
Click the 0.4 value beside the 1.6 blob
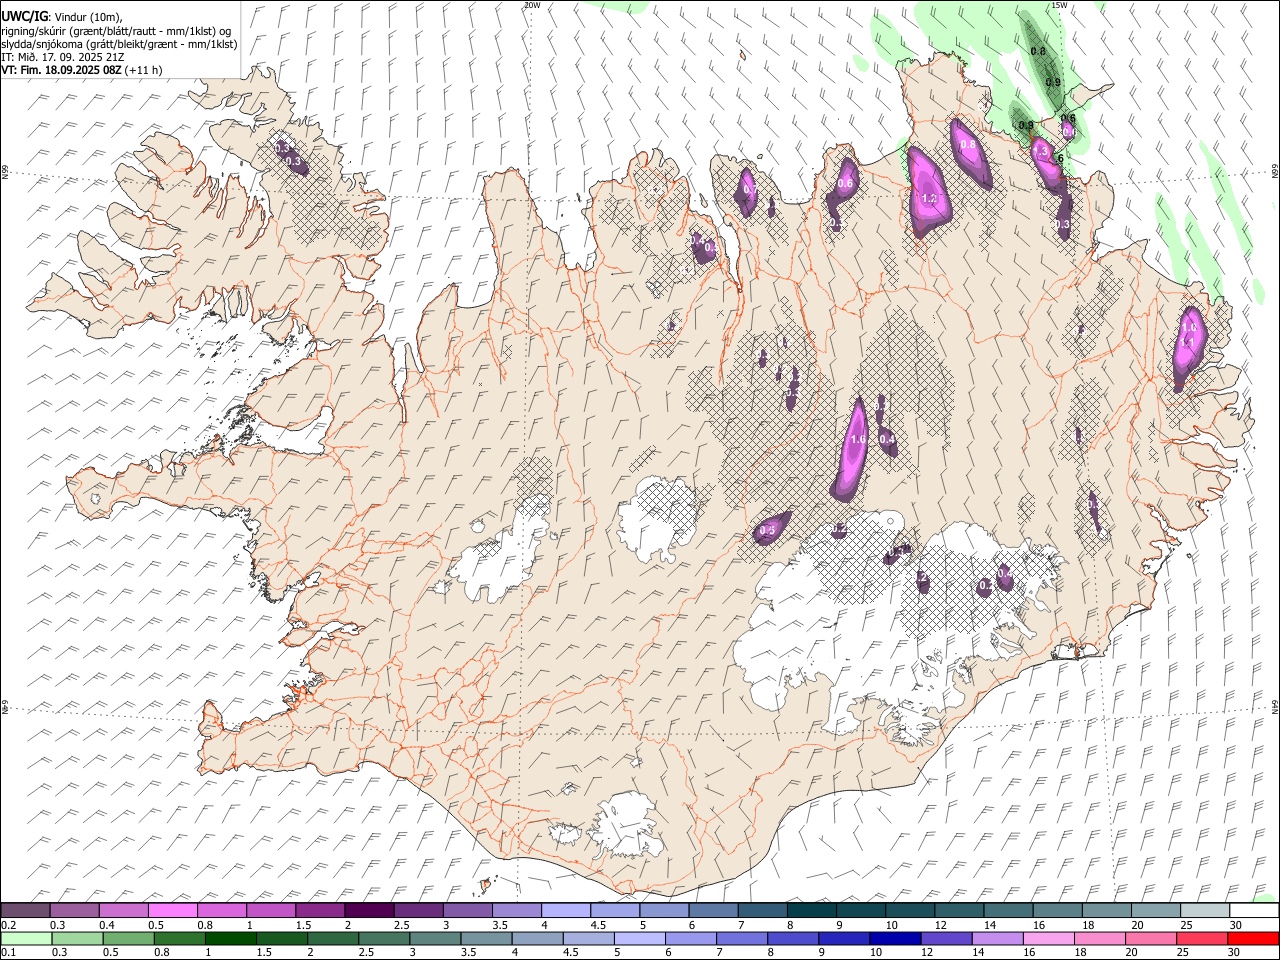pos(887,439)
